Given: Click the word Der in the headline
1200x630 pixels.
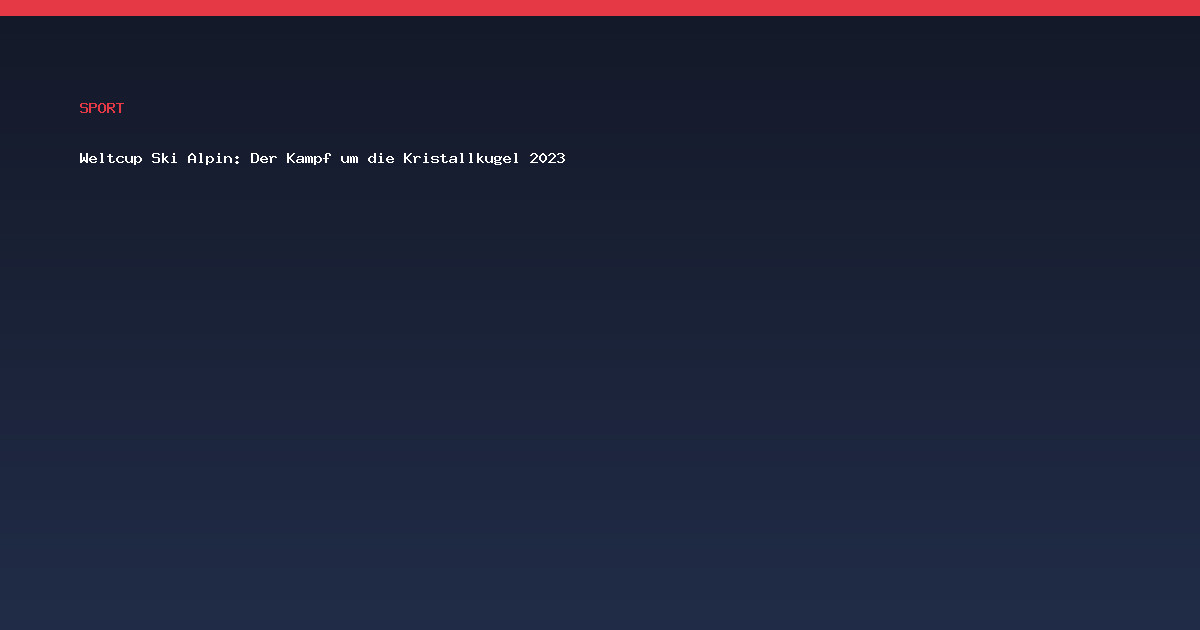Looking at the screenshot, I should [x=264, y=158].
